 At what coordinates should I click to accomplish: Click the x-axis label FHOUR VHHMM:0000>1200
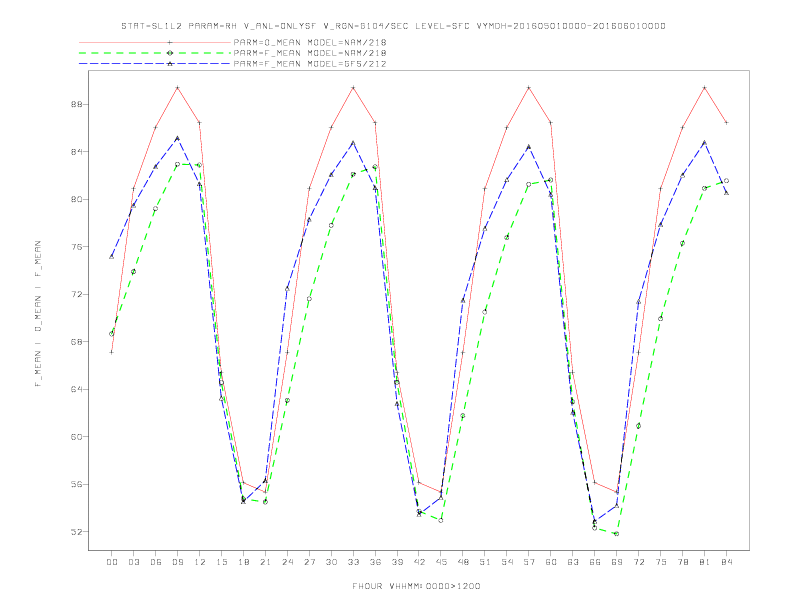coord(416,586)
